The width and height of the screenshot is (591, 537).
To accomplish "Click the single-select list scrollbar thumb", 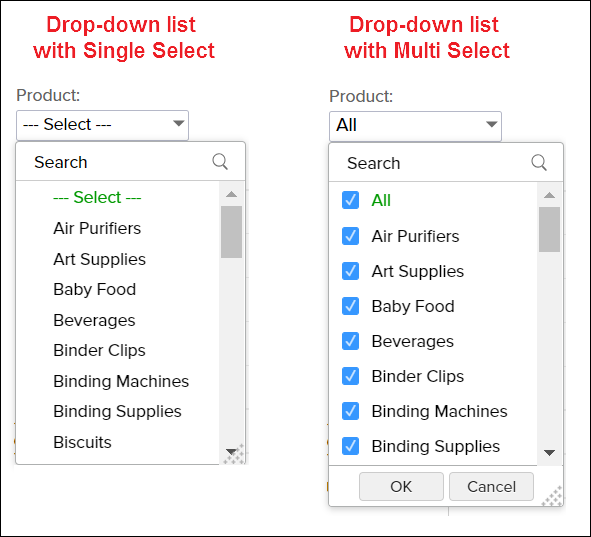I will pos(231,232).
